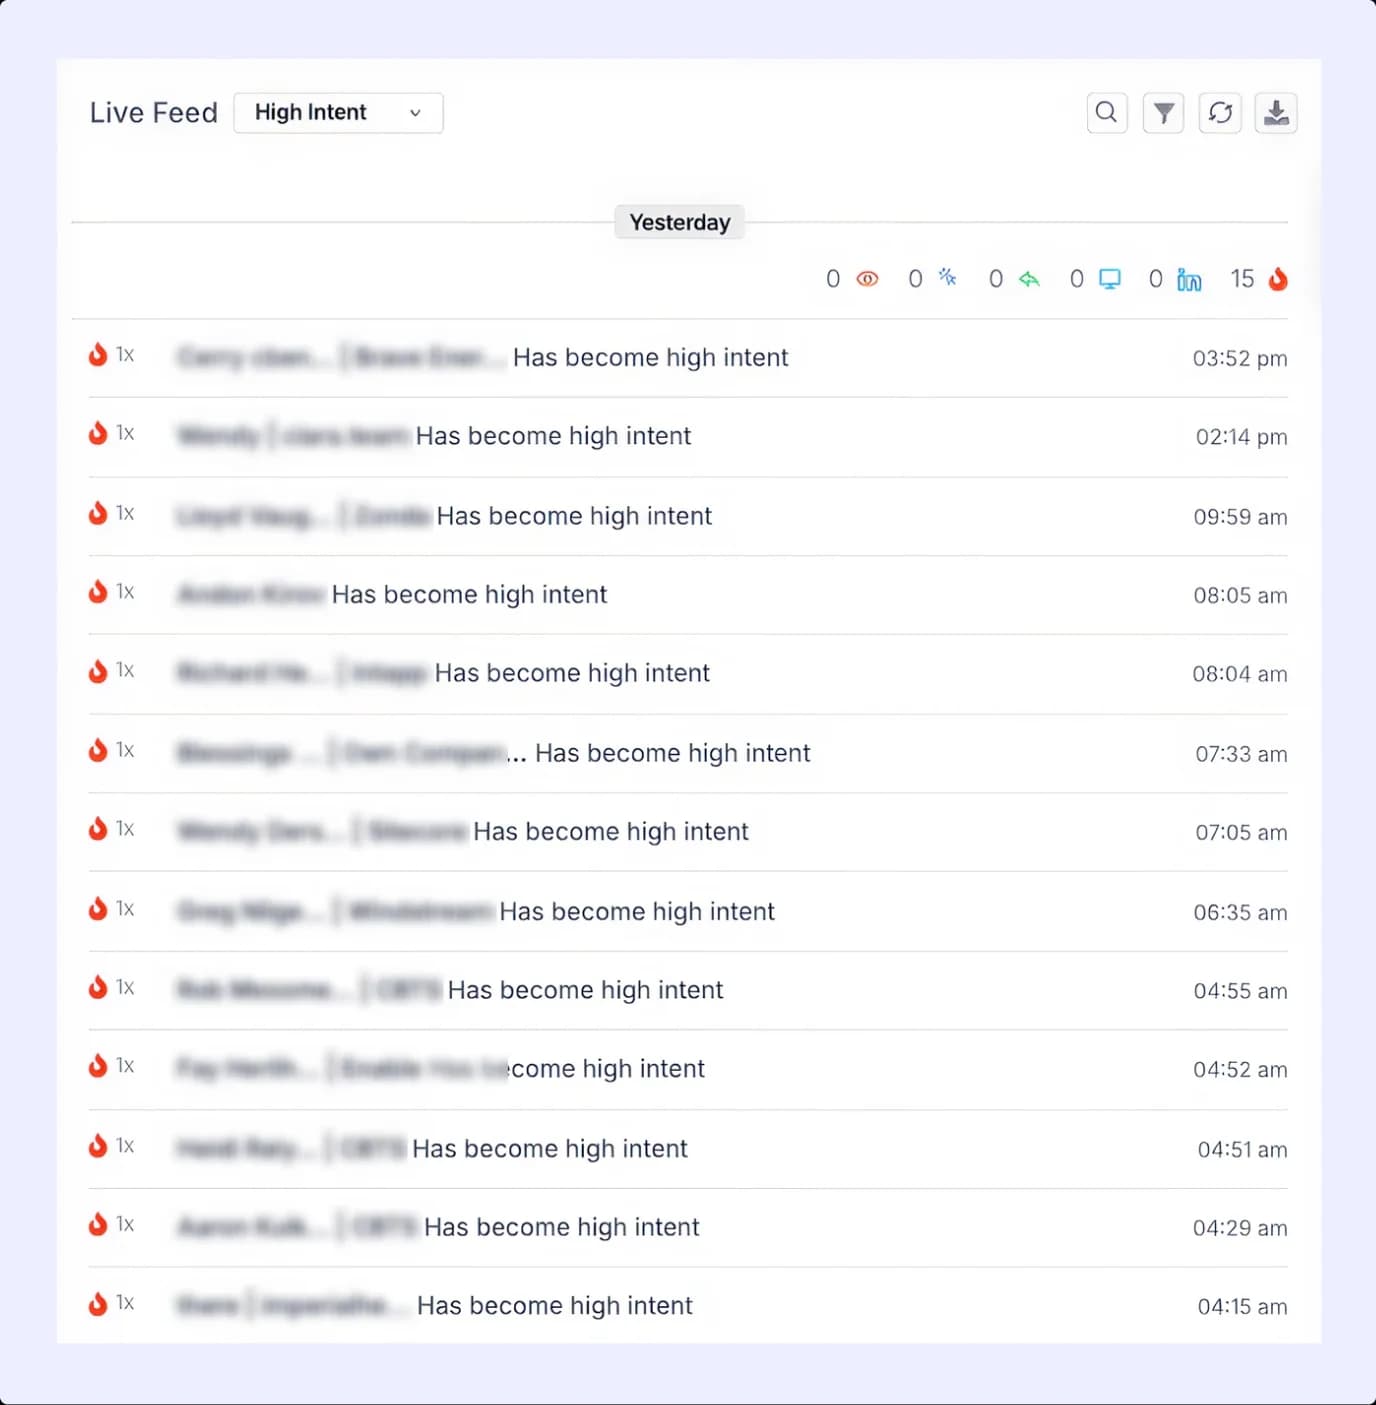
Task: Click the 07:33 am timestamp
Action: tap(1240, 754)
